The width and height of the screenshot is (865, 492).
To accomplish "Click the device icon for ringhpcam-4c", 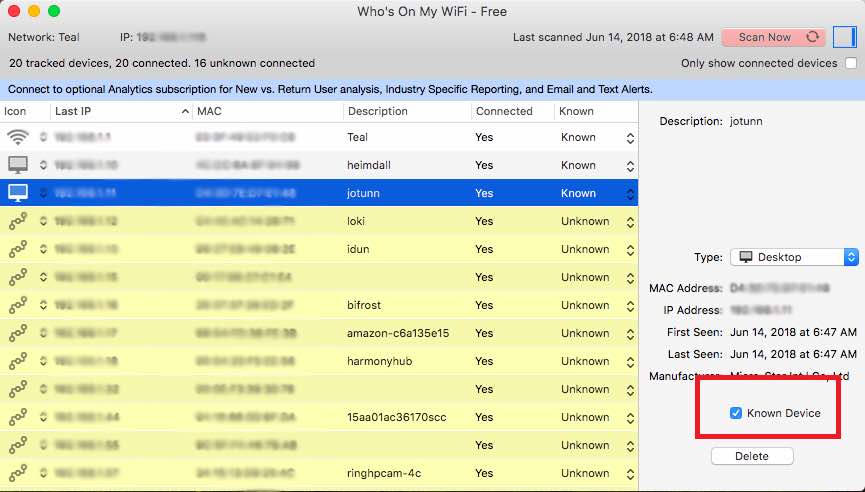I will coord(18,473).
